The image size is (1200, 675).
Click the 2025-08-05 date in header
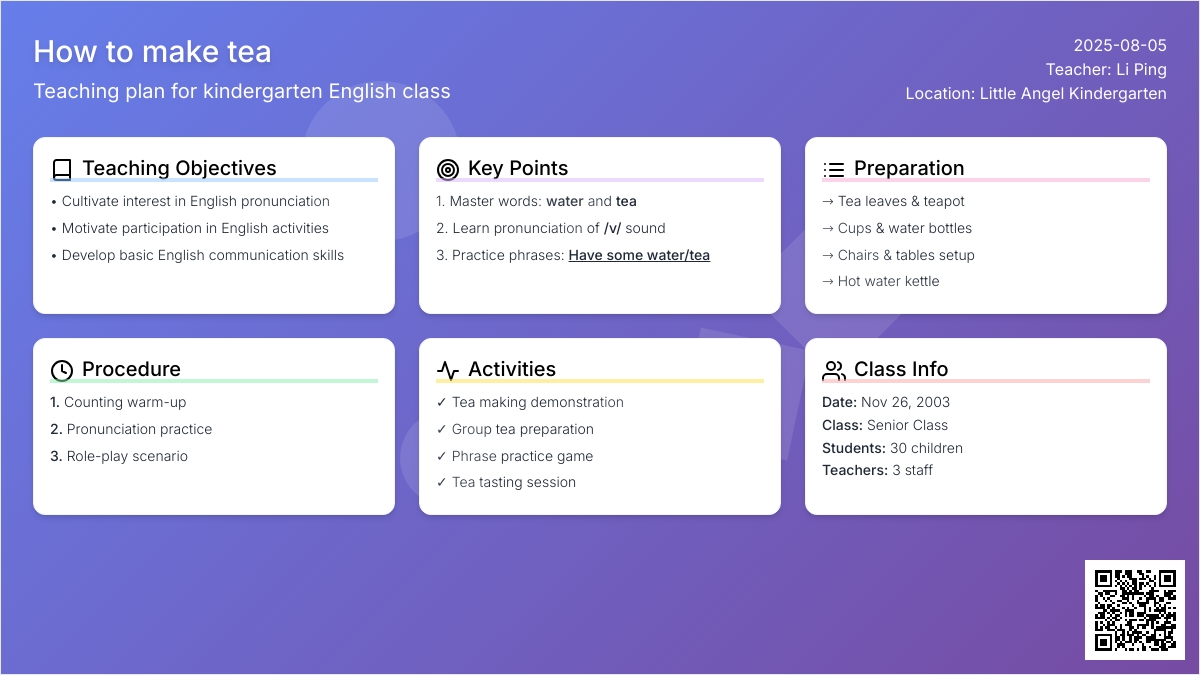(x=1120, y=45)
